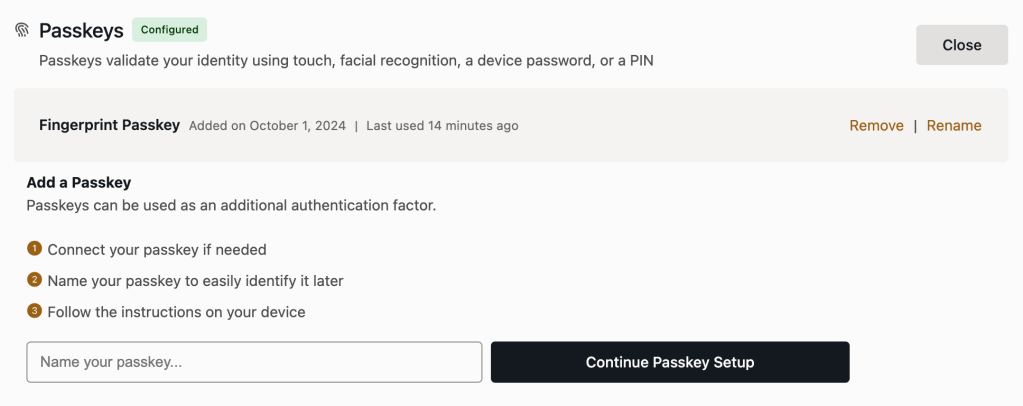Click Continue Passkey Setup
1023x406 pixels.
coord(670,362)
